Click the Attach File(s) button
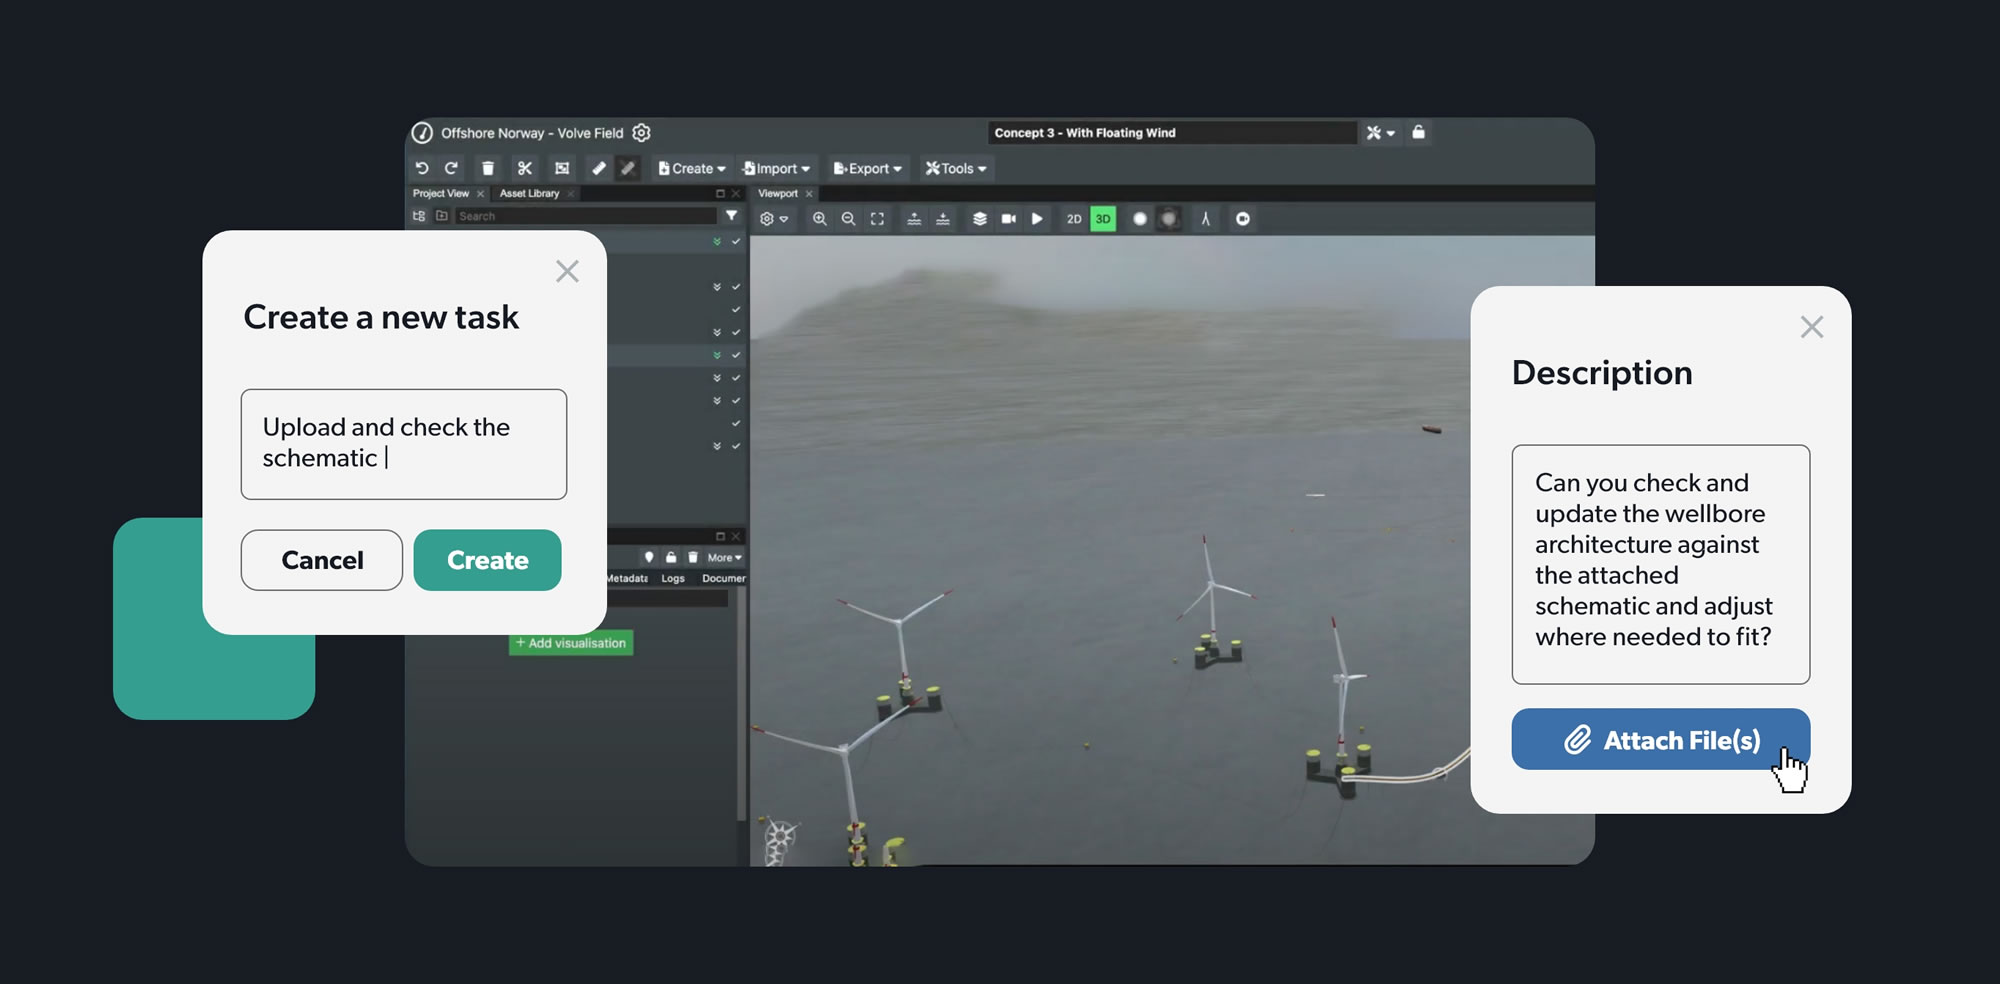Screen dimensions: 2000x984 click(x=1660, y=740)
